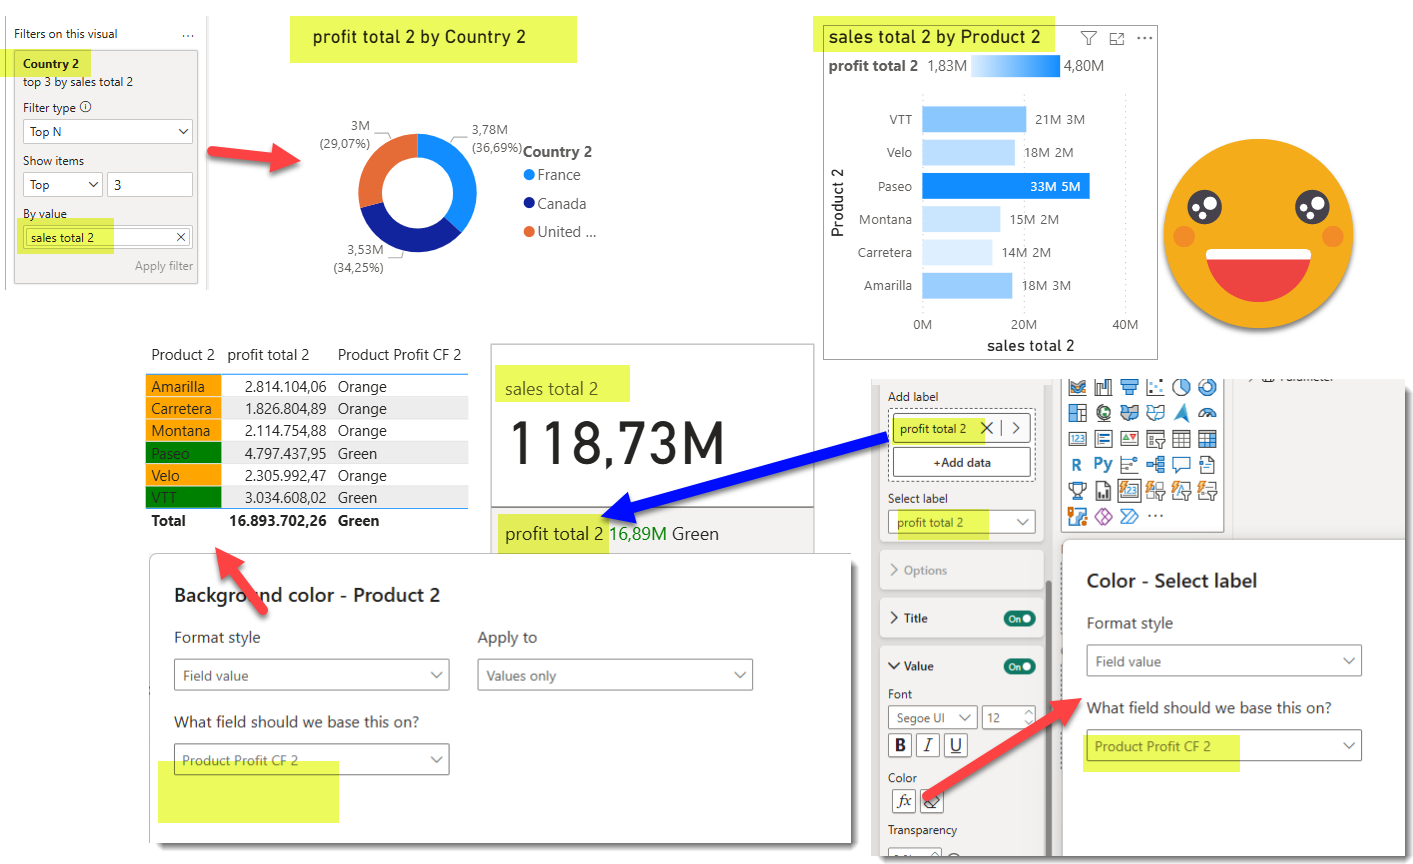1413x864 pixels.
Task: Open the Select label dropdown
Action: click(961, 522)
